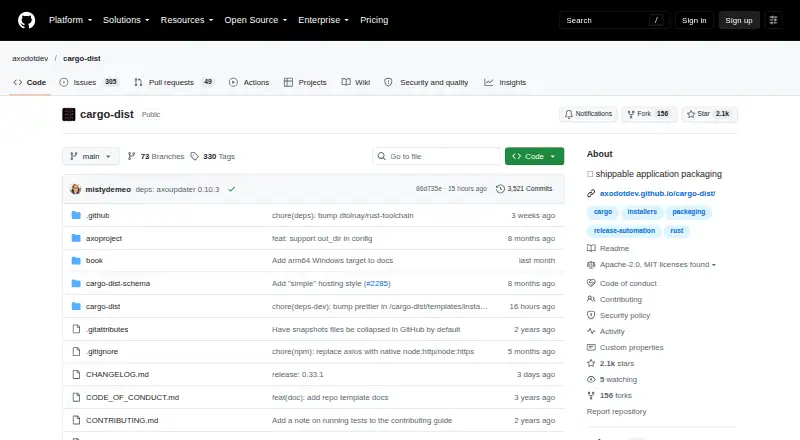Open the #2285 pull request link

click(377, 283)
